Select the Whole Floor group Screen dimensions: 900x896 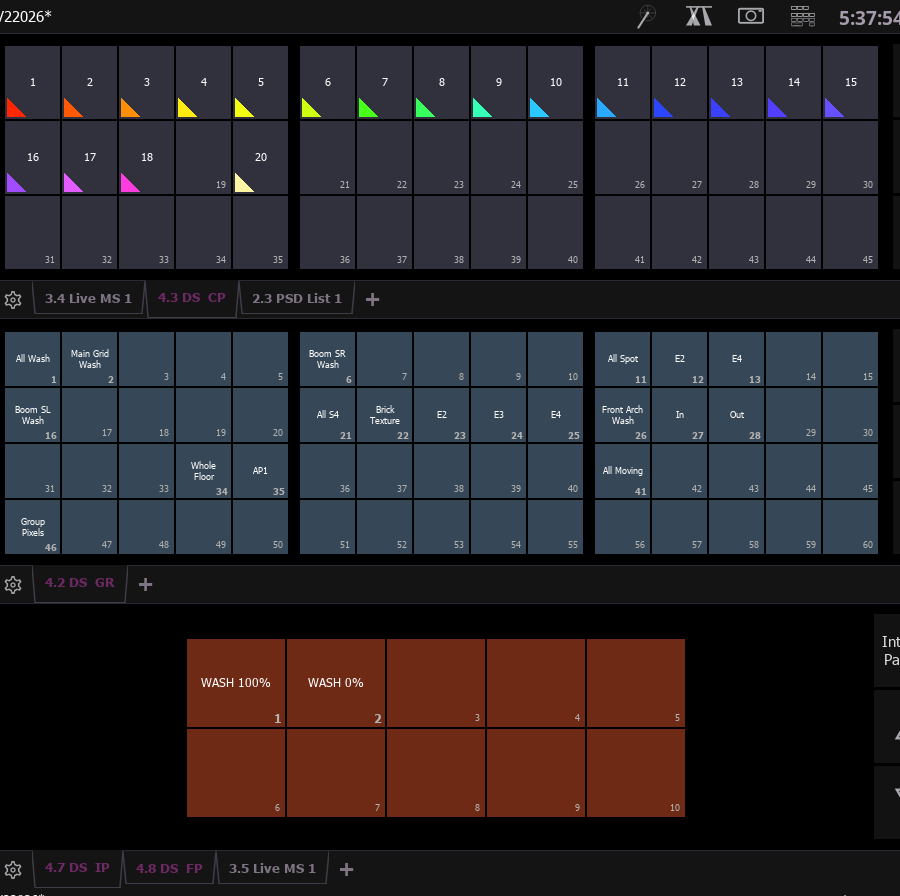pyautogui.click(x=203, y=471)
